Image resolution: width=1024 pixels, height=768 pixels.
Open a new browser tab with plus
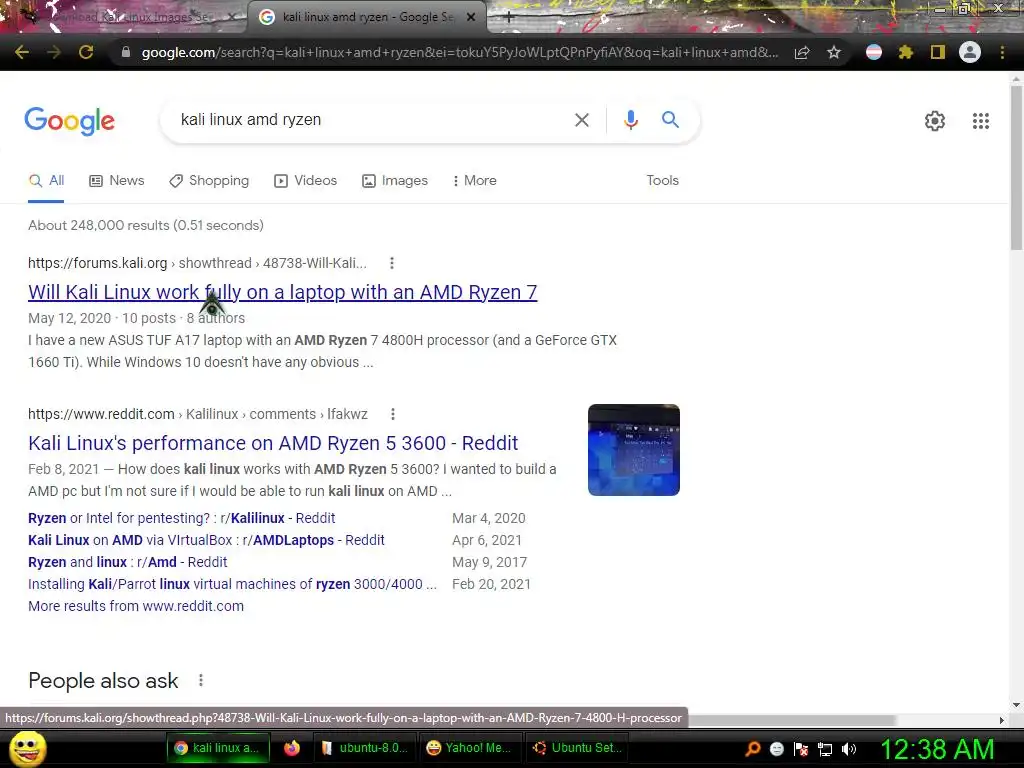pyautogui.click(x=509, y=18)
